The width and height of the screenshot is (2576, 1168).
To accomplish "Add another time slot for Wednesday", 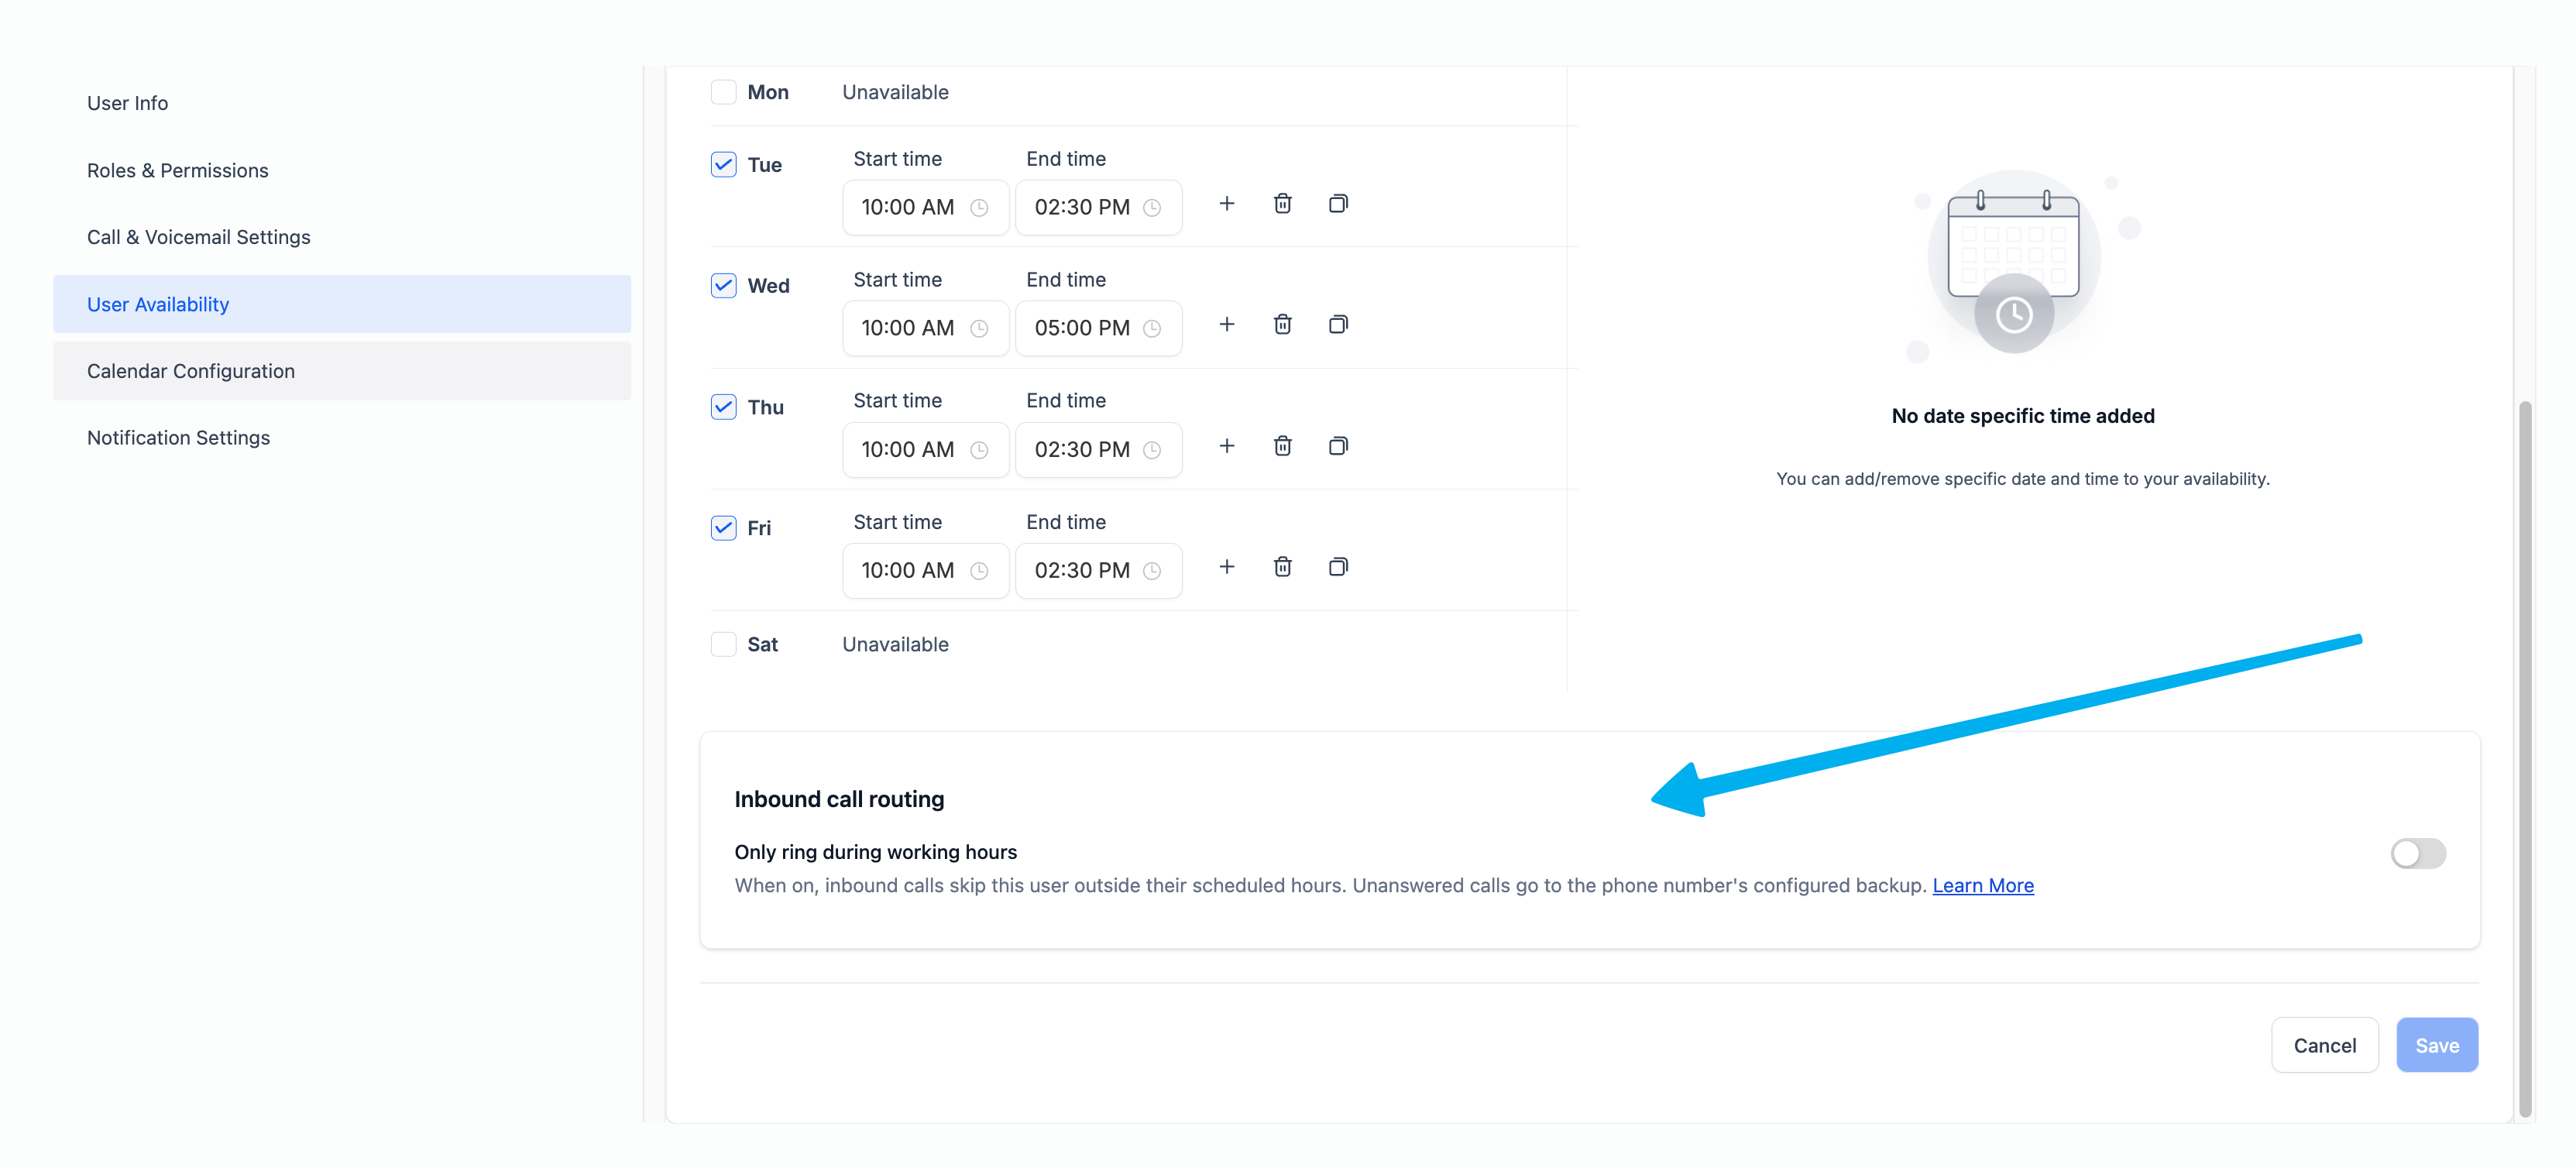I will point(1226,325).
